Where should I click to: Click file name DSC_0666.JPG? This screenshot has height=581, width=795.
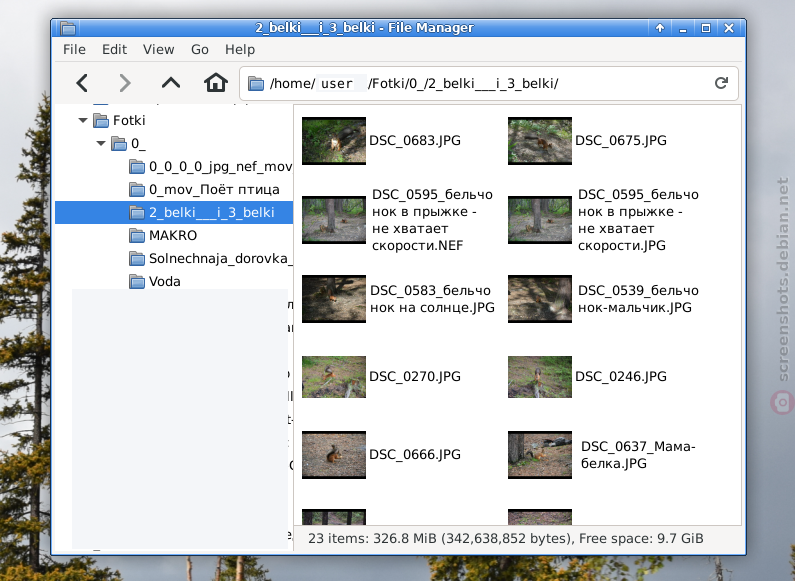[x=415, y=455]
